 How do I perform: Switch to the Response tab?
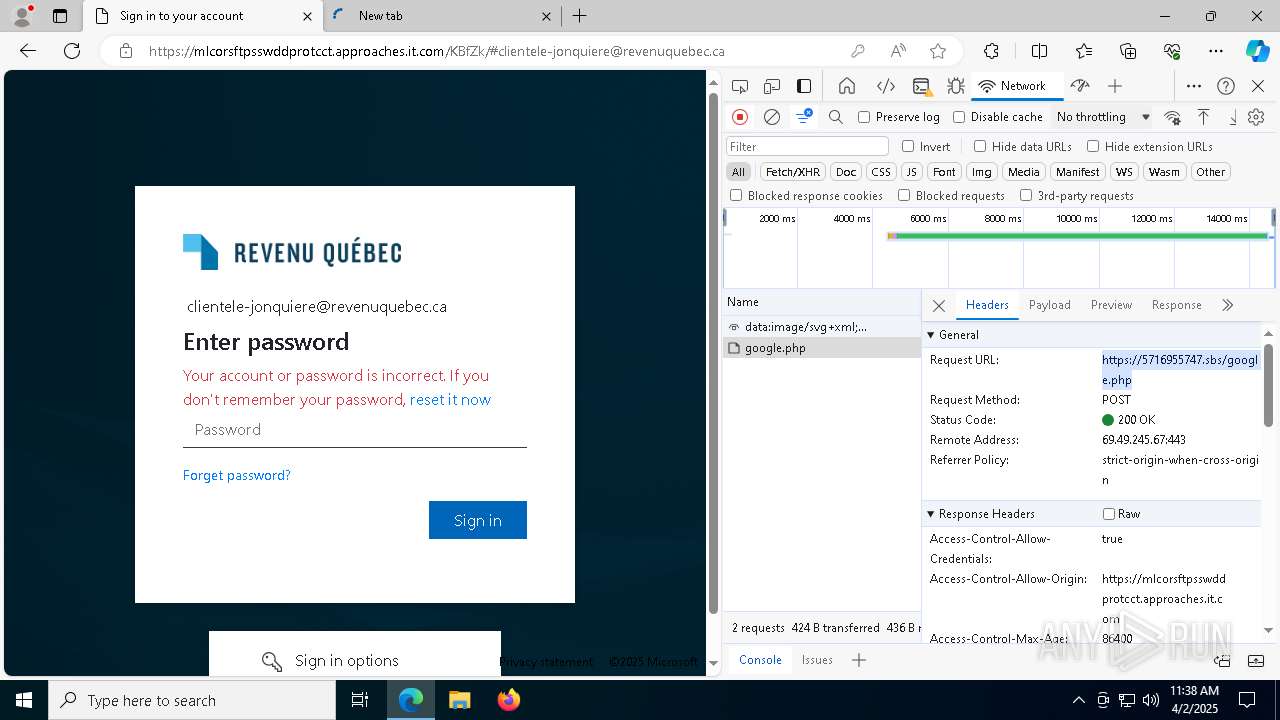[1176, 305]
